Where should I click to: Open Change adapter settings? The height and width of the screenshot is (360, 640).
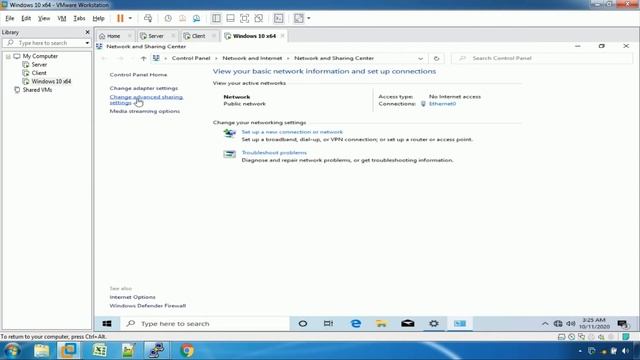tap(144, 88)
